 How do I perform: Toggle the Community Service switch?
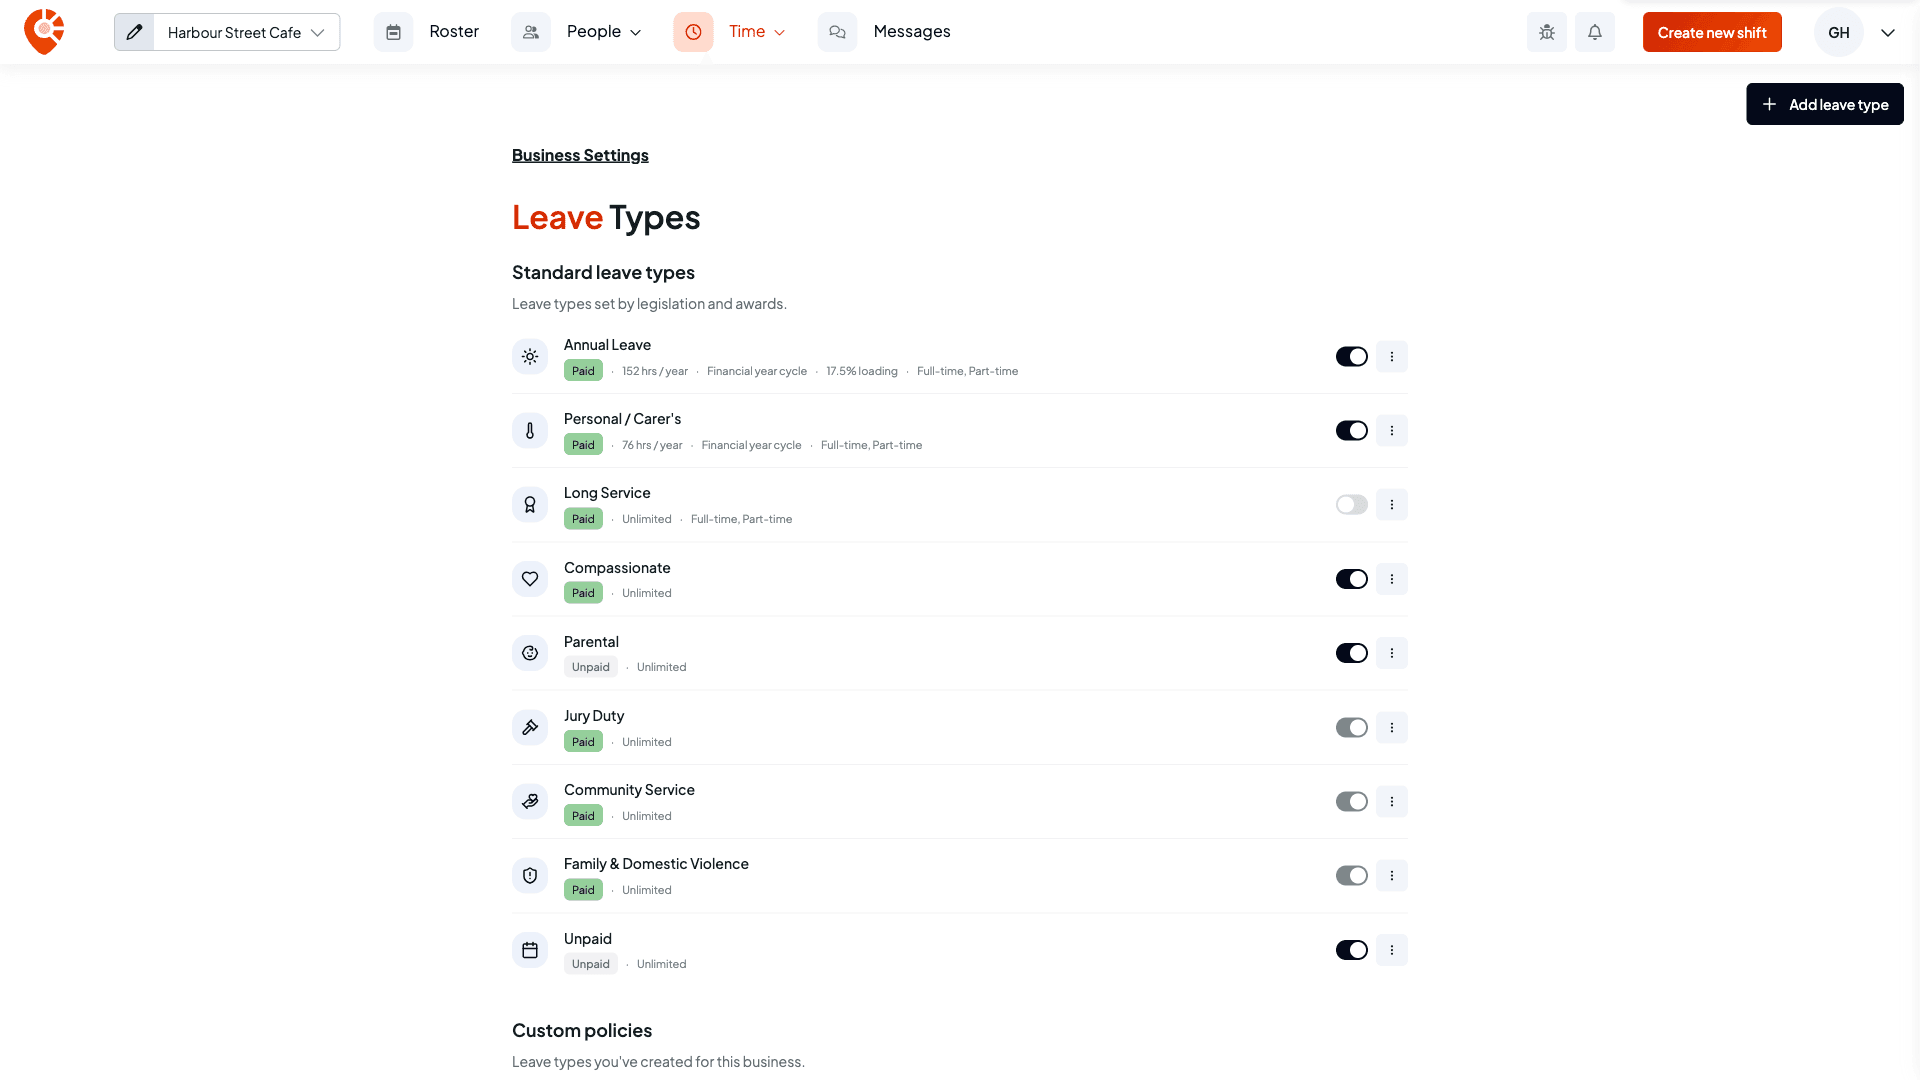point(1351,801)
